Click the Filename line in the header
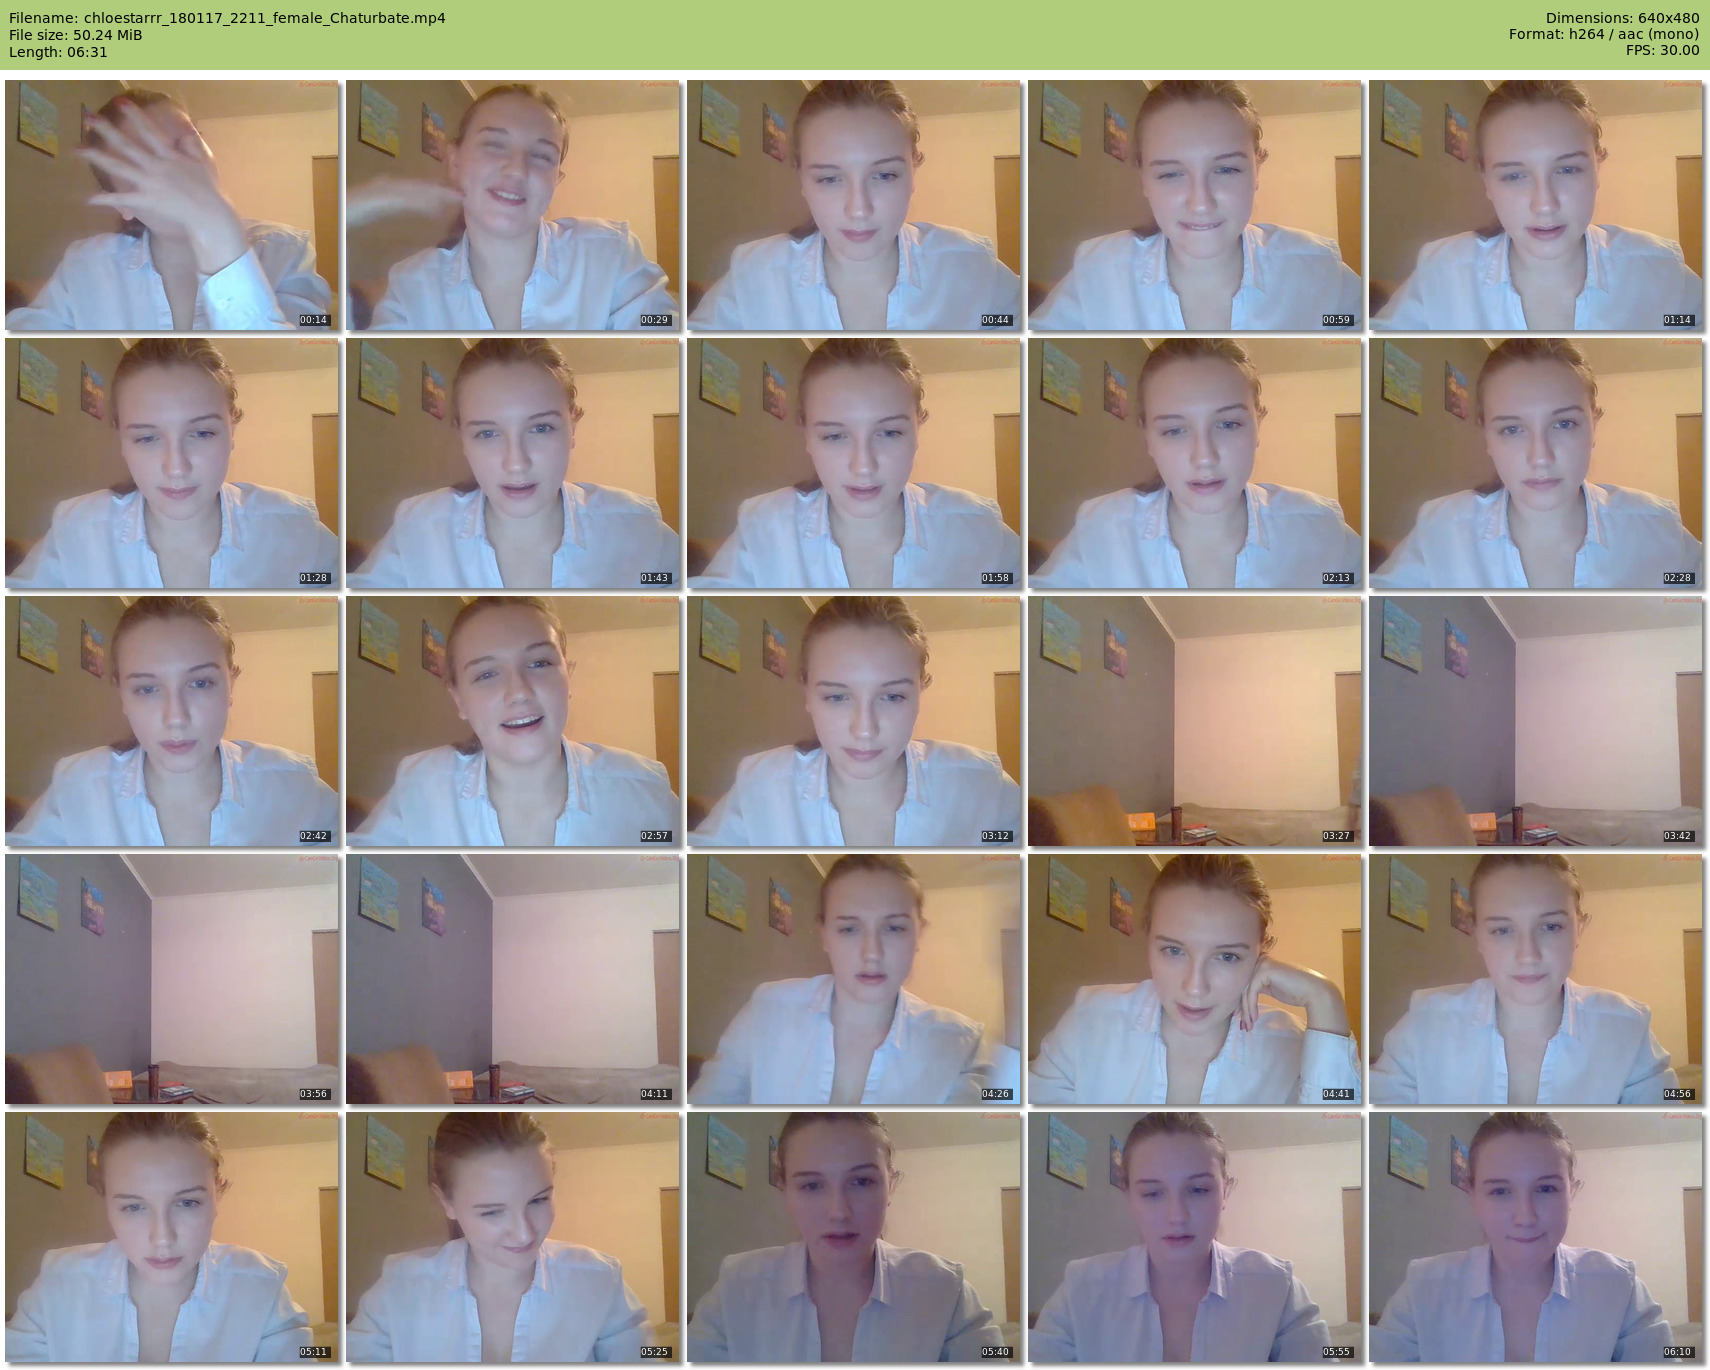 pyautogui.click(x=227, y=18)
